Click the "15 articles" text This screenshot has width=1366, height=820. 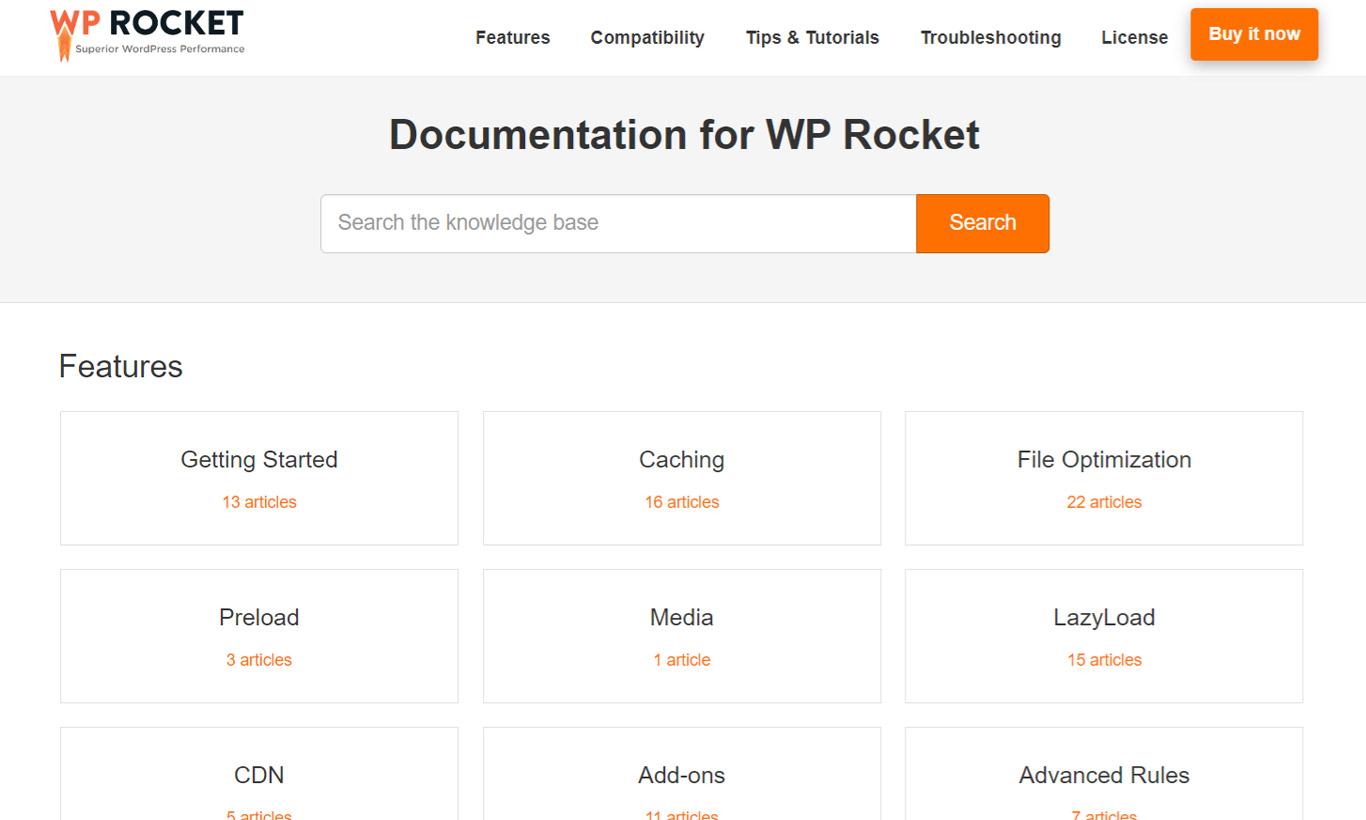(1104, 660)
